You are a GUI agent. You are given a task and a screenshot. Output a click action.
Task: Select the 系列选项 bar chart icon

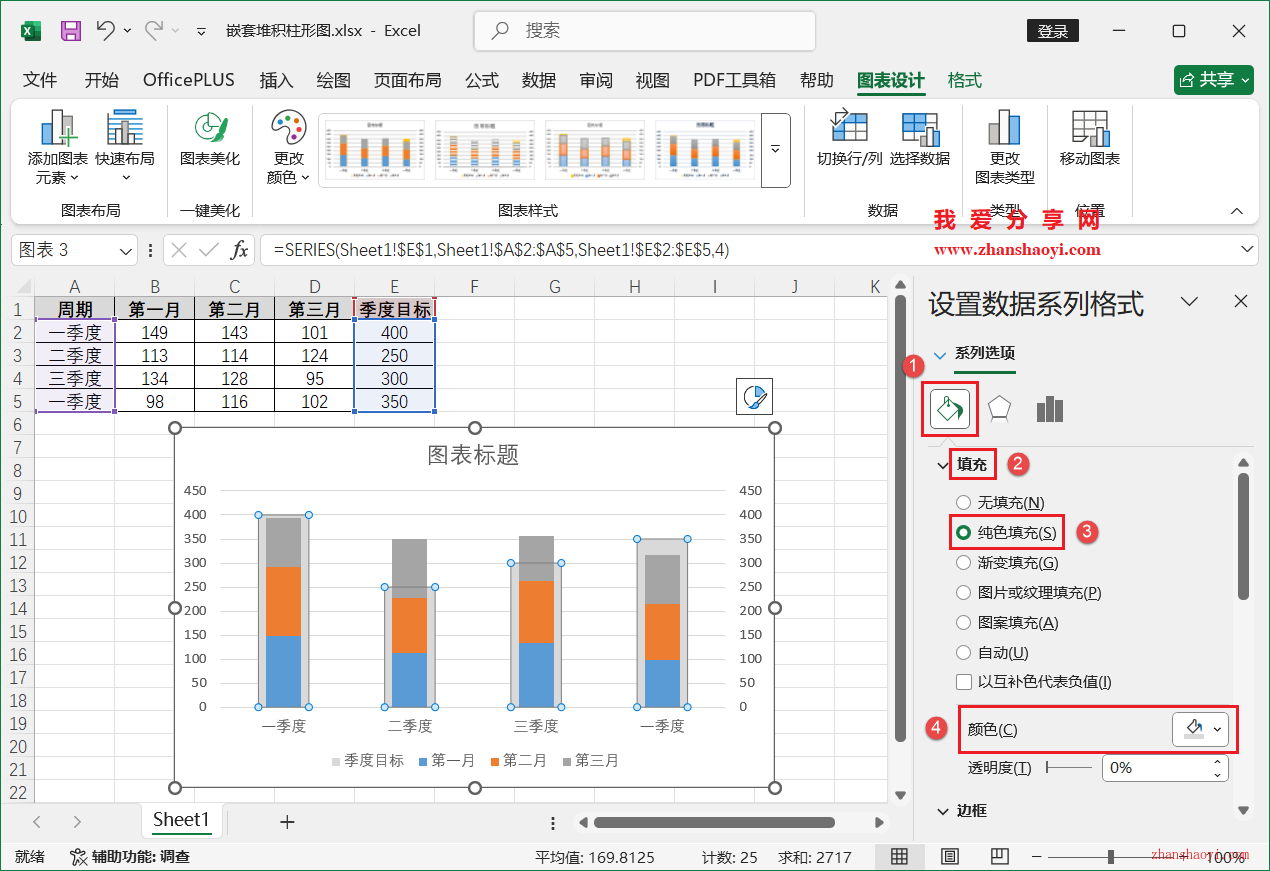tap(1049, 408)
